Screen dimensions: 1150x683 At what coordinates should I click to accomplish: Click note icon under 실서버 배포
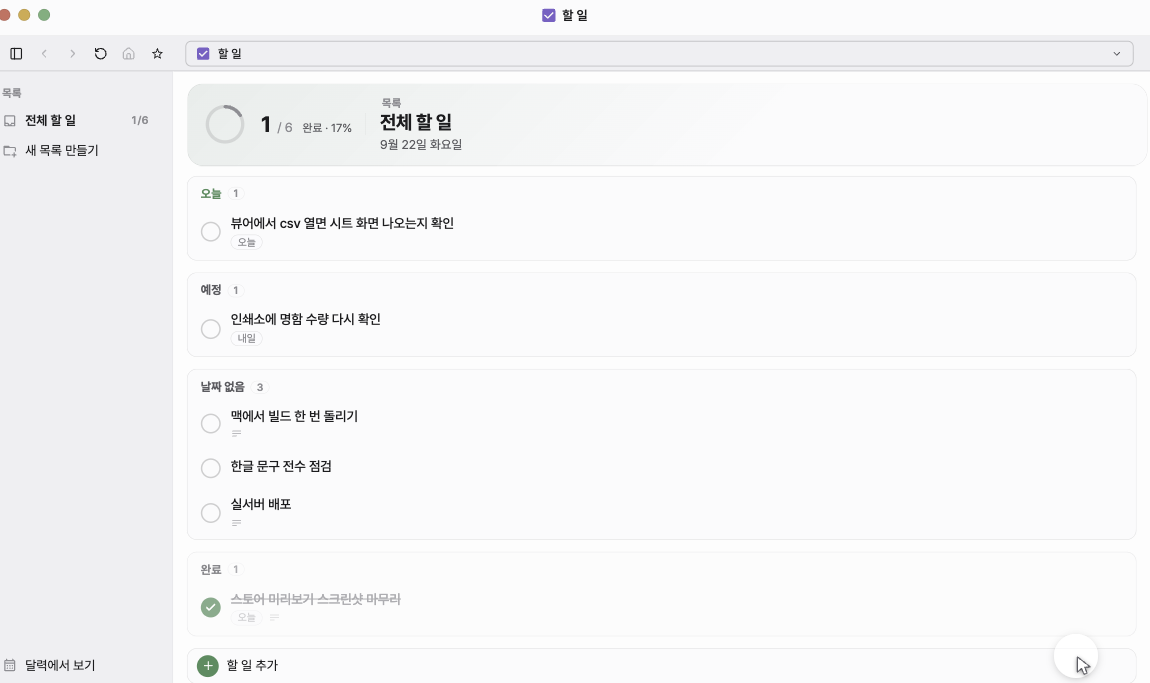pyautogui.click(x=236, y=523)
